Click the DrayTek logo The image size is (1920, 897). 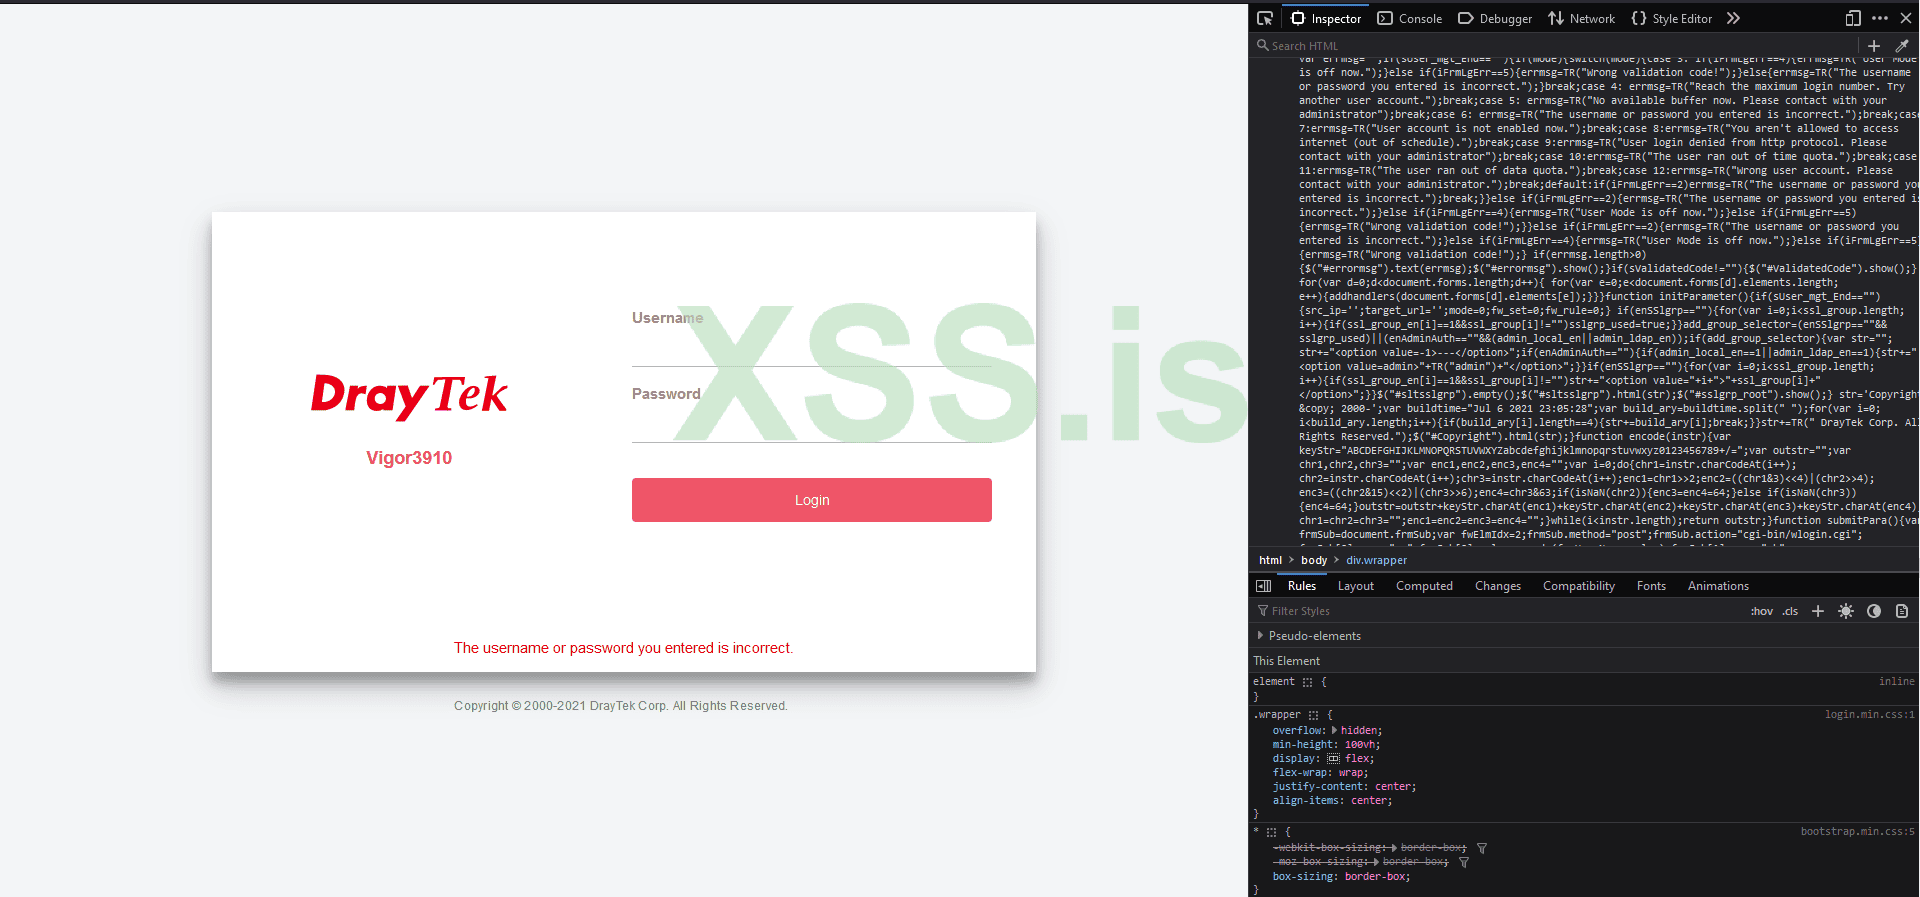tap(409, 396)
